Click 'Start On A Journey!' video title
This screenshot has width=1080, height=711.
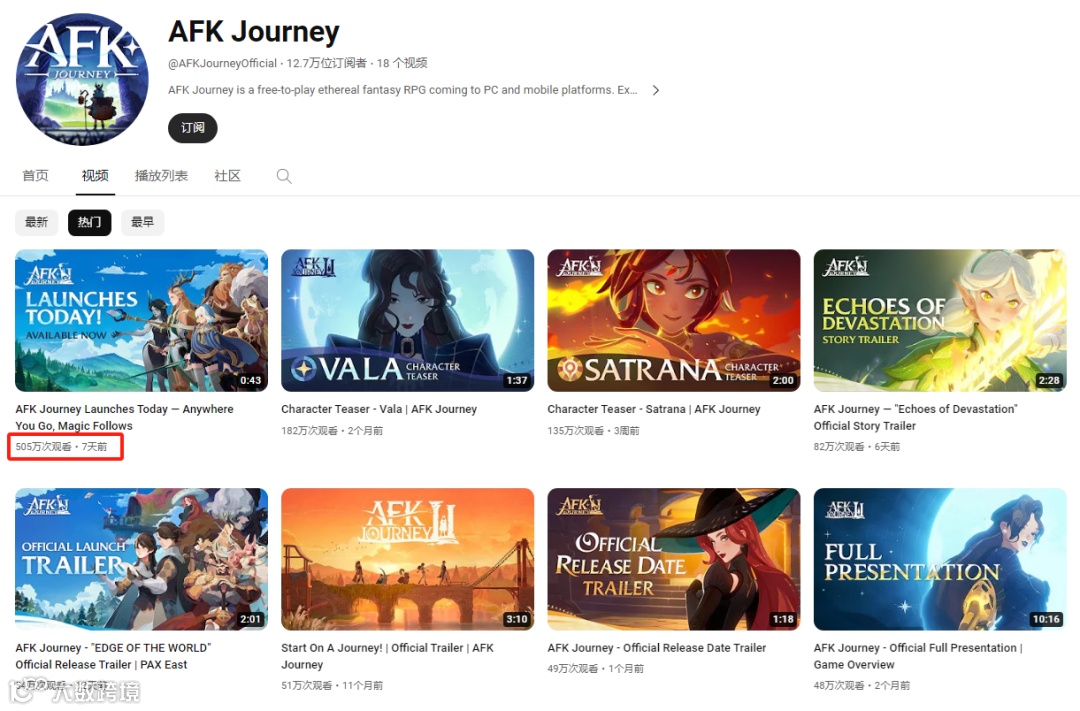[x=387, y=657]
